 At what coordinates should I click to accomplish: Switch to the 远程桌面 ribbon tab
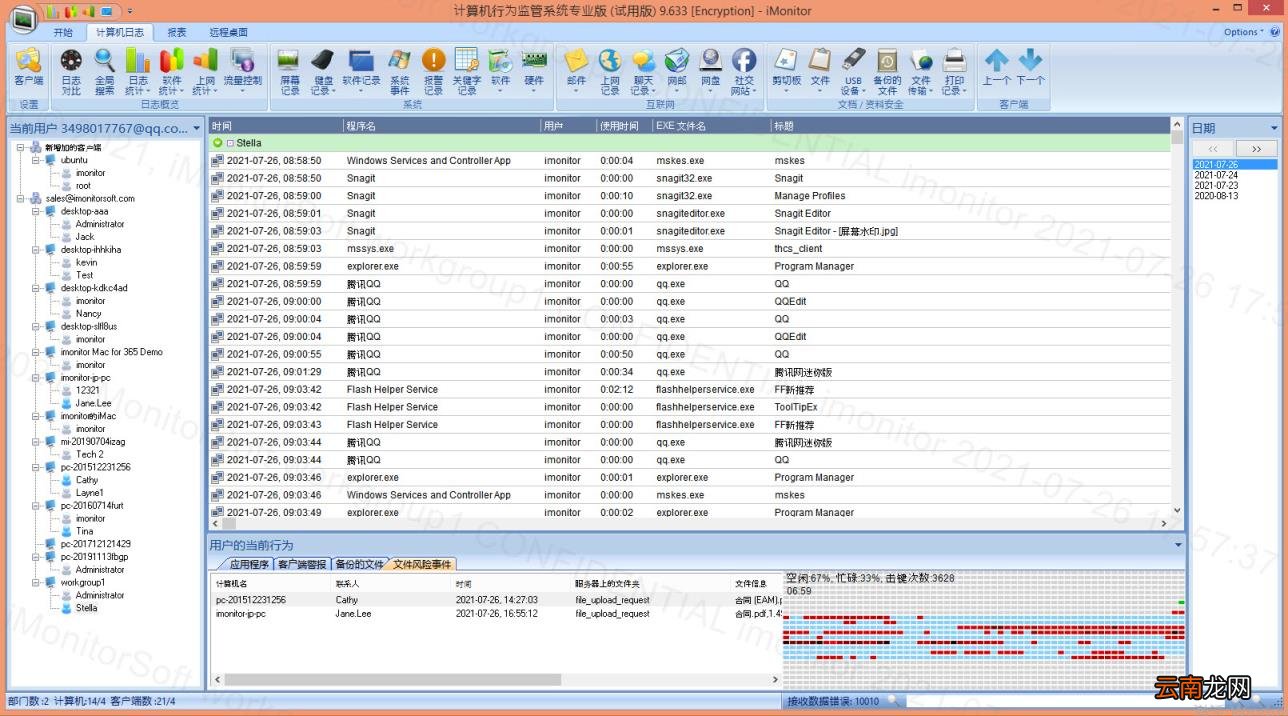[229, 32]
